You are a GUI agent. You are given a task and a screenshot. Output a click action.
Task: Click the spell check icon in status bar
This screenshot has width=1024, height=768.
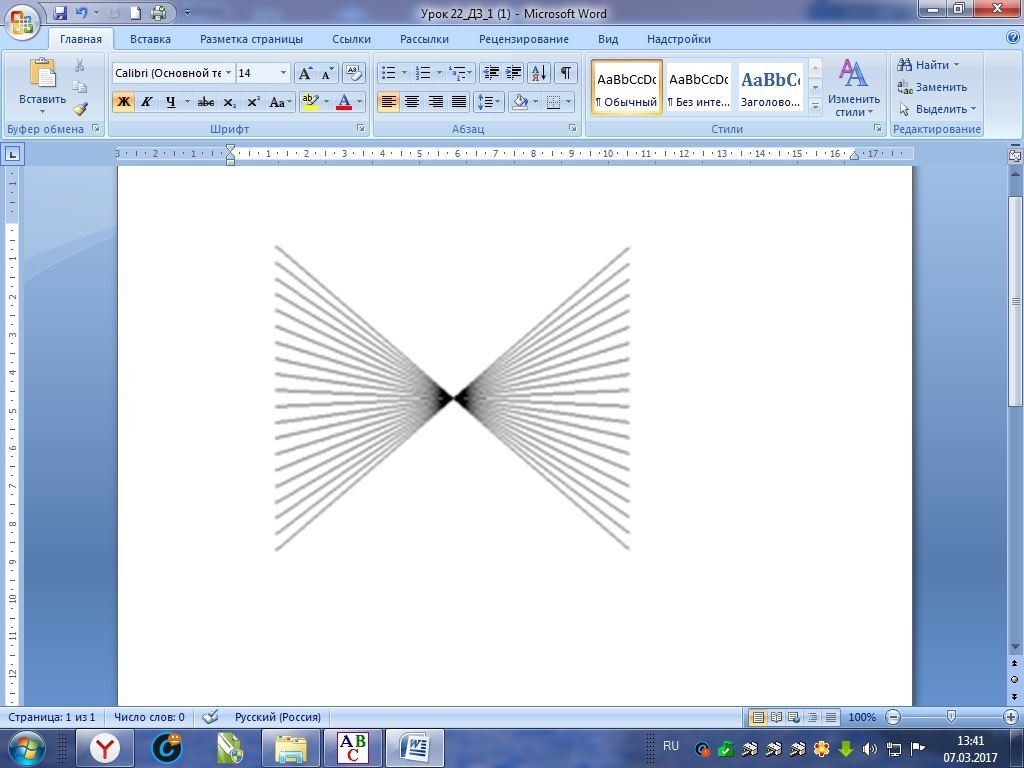coord(210,717)
